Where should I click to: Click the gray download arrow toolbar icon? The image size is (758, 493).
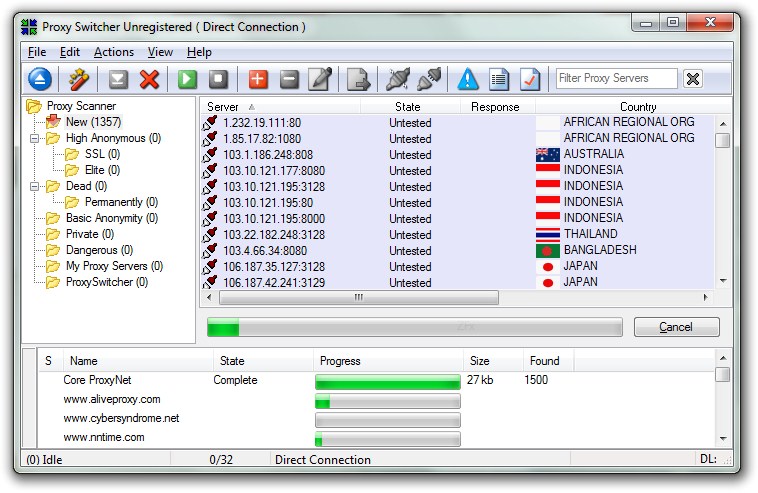tap(118, 79)
